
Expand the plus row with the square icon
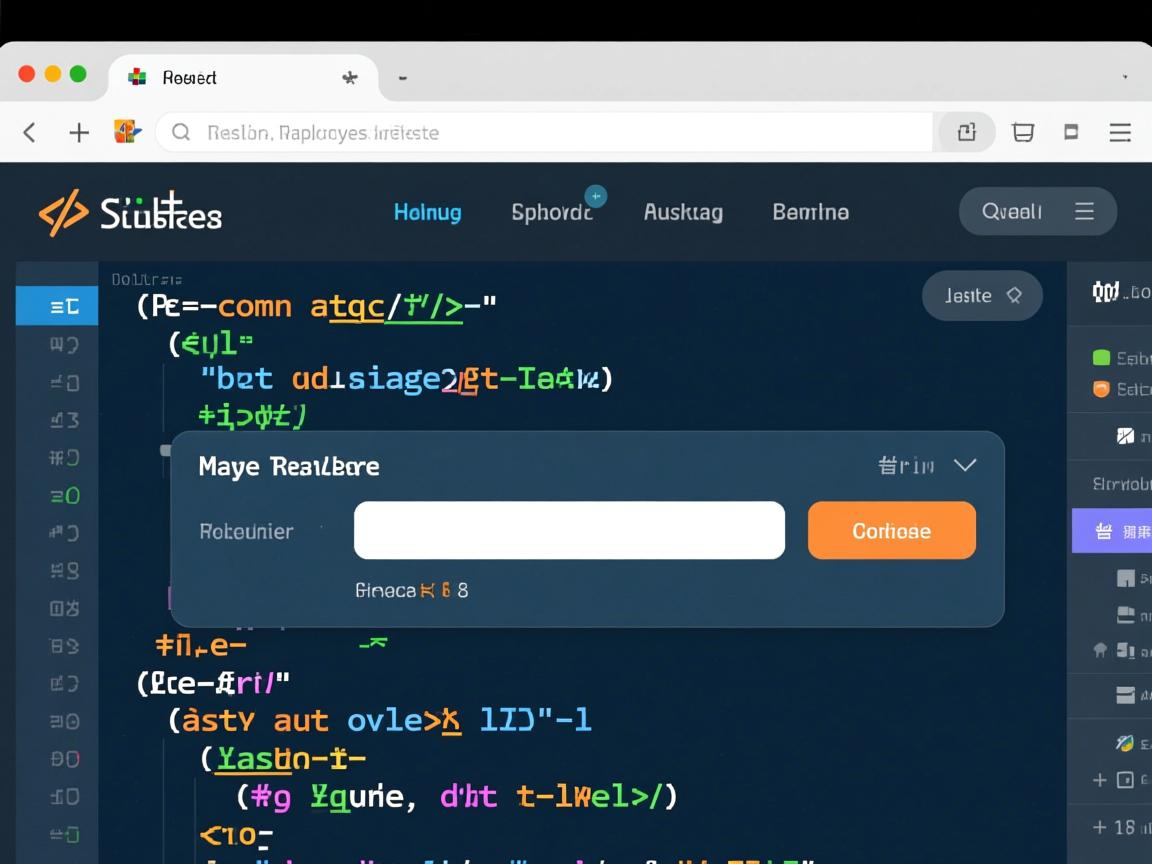[1100, 780]
